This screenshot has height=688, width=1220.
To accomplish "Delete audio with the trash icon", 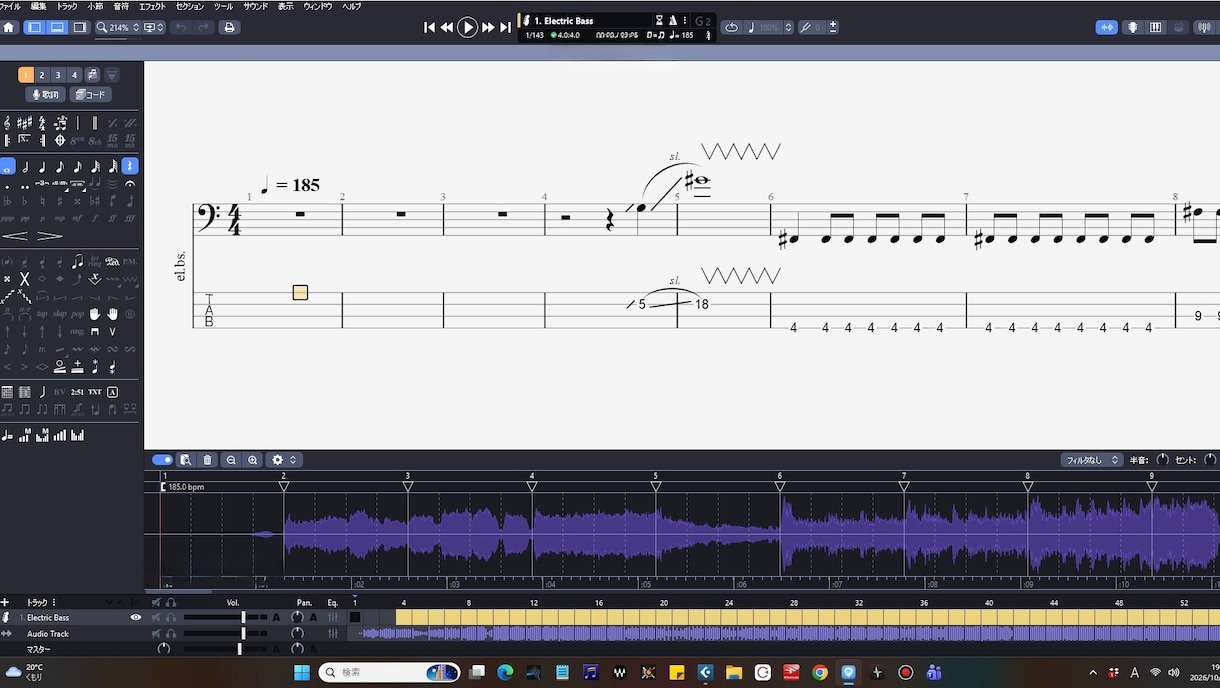I will [x=207, y=460].
